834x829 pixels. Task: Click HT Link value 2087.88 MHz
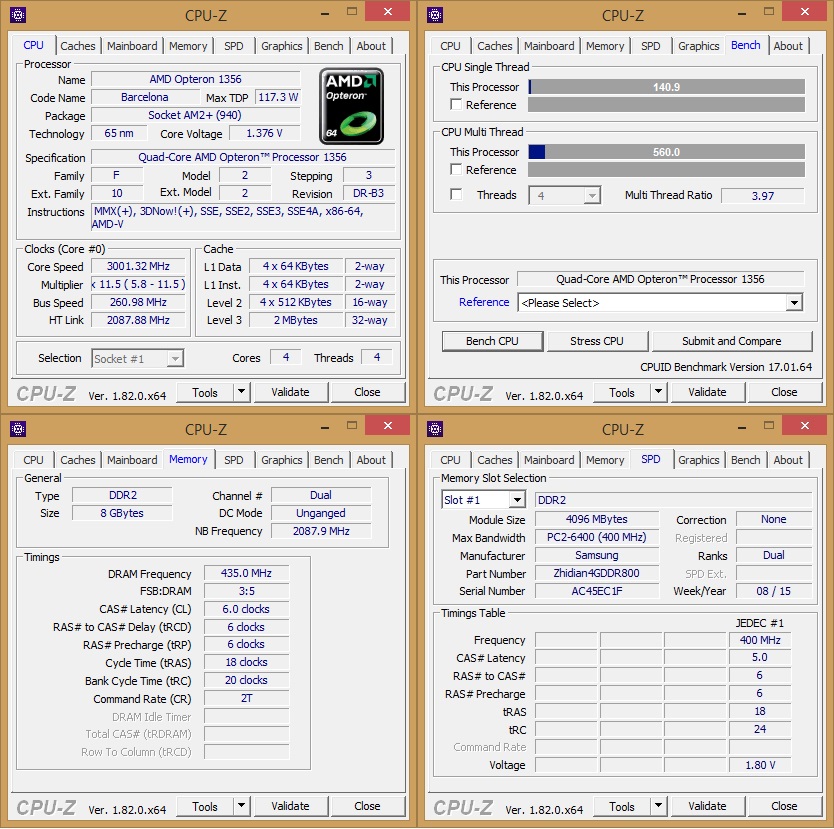pos(138,320)
